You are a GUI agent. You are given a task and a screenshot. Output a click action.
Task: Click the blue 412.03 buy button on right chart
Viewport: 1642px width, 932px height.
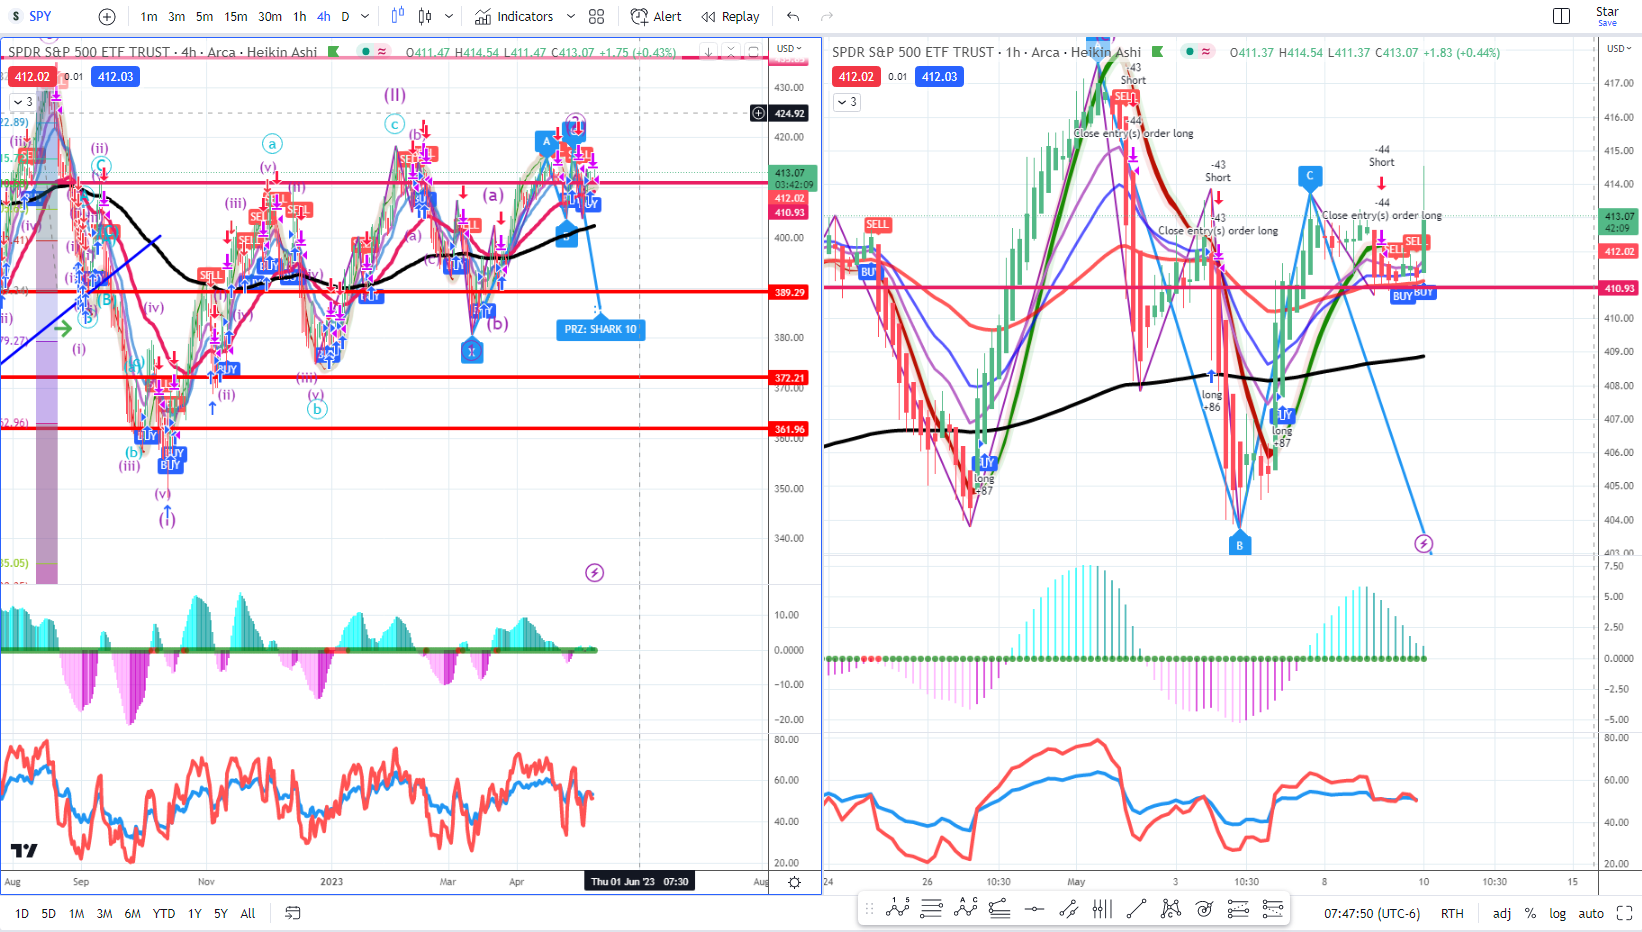(x=939, y=77)
